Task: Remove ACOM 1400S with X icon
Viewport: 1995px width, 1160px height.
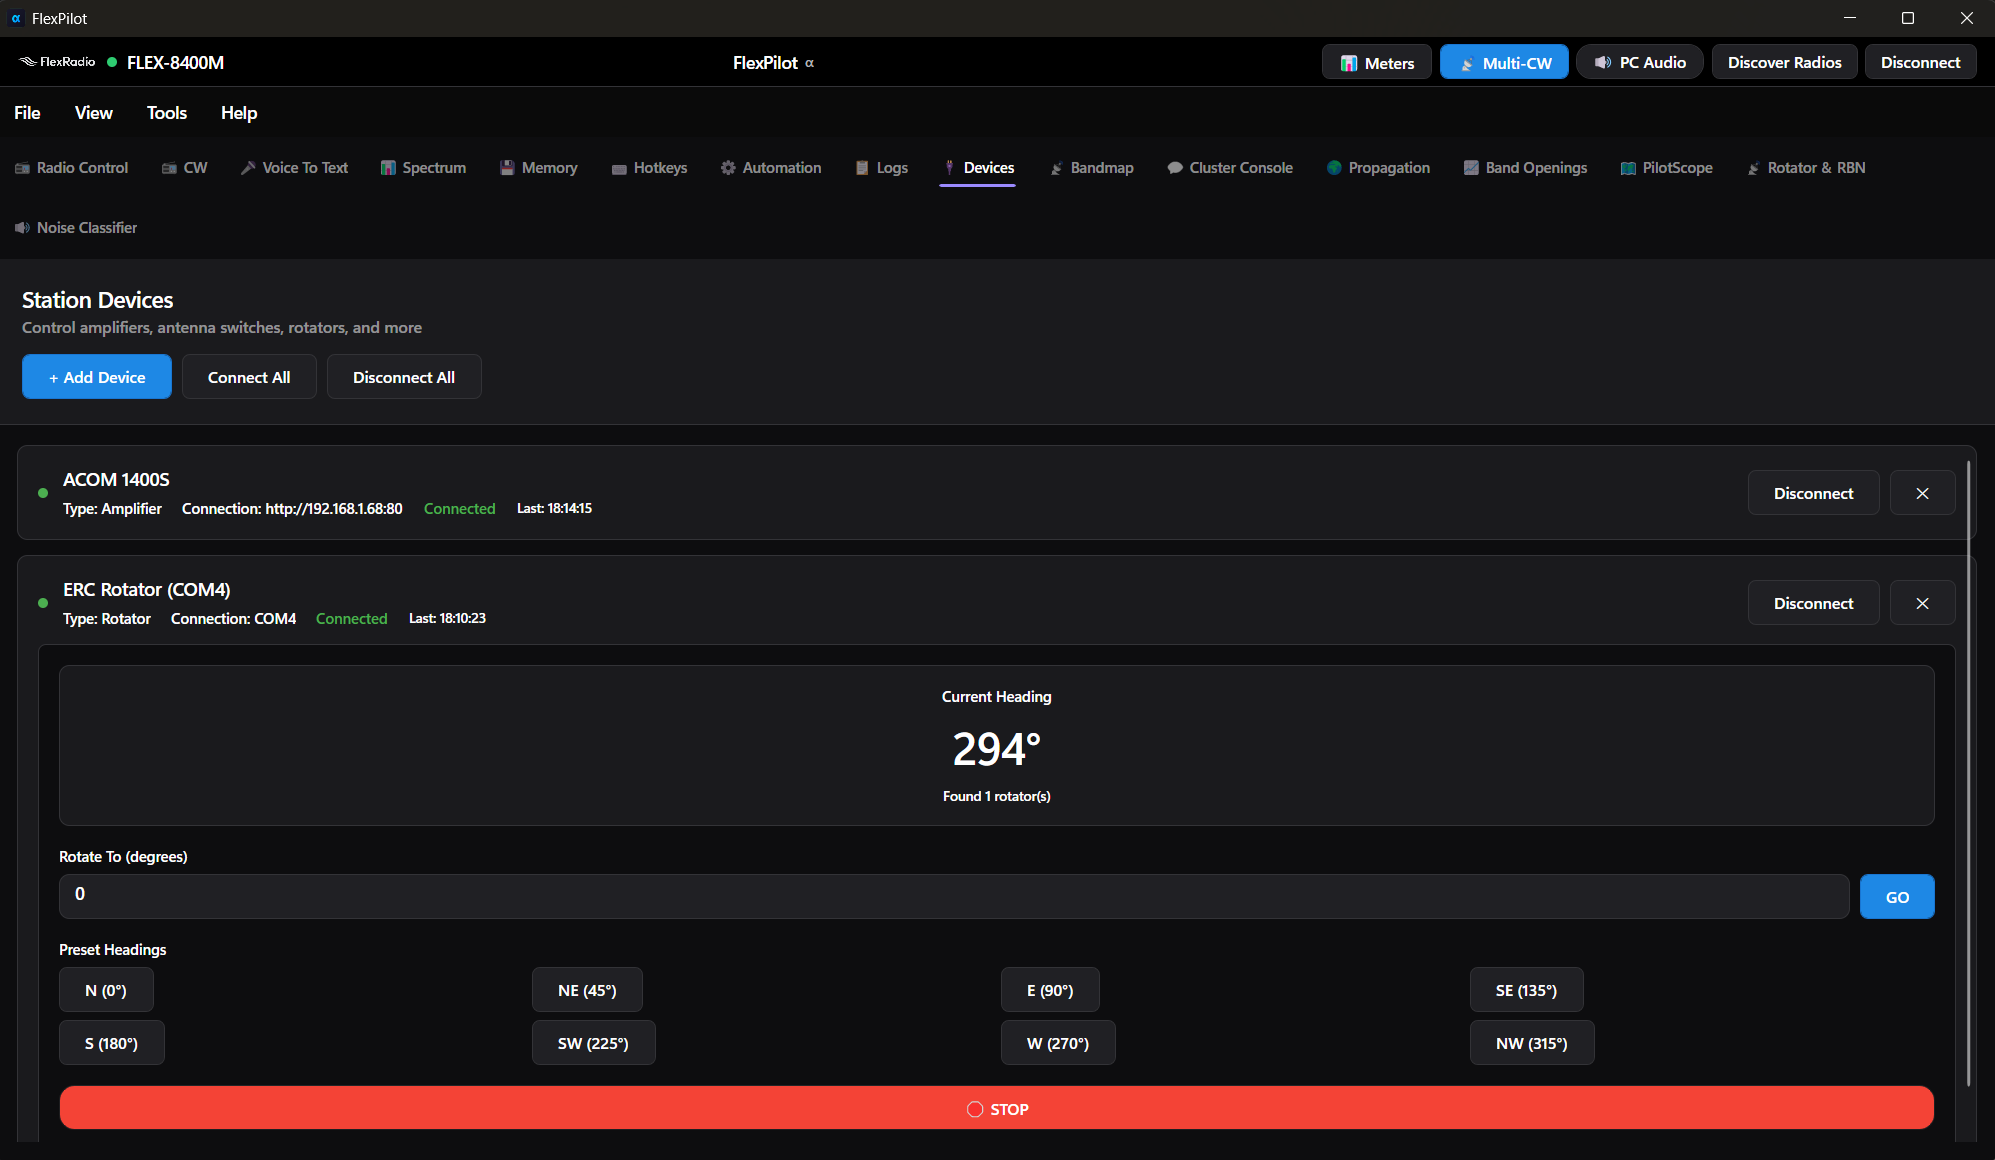Action: 1922,493
